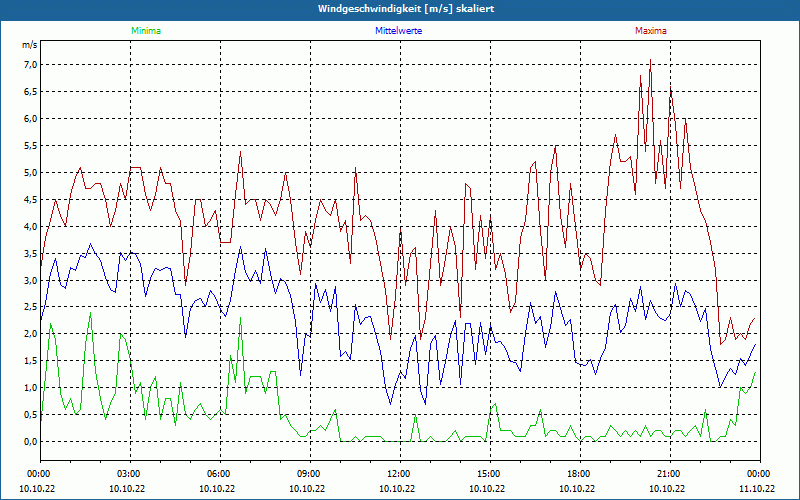Click the red Maxima legend label
Viewport: 800px width, 500px height.
click(x=651, y=31)
